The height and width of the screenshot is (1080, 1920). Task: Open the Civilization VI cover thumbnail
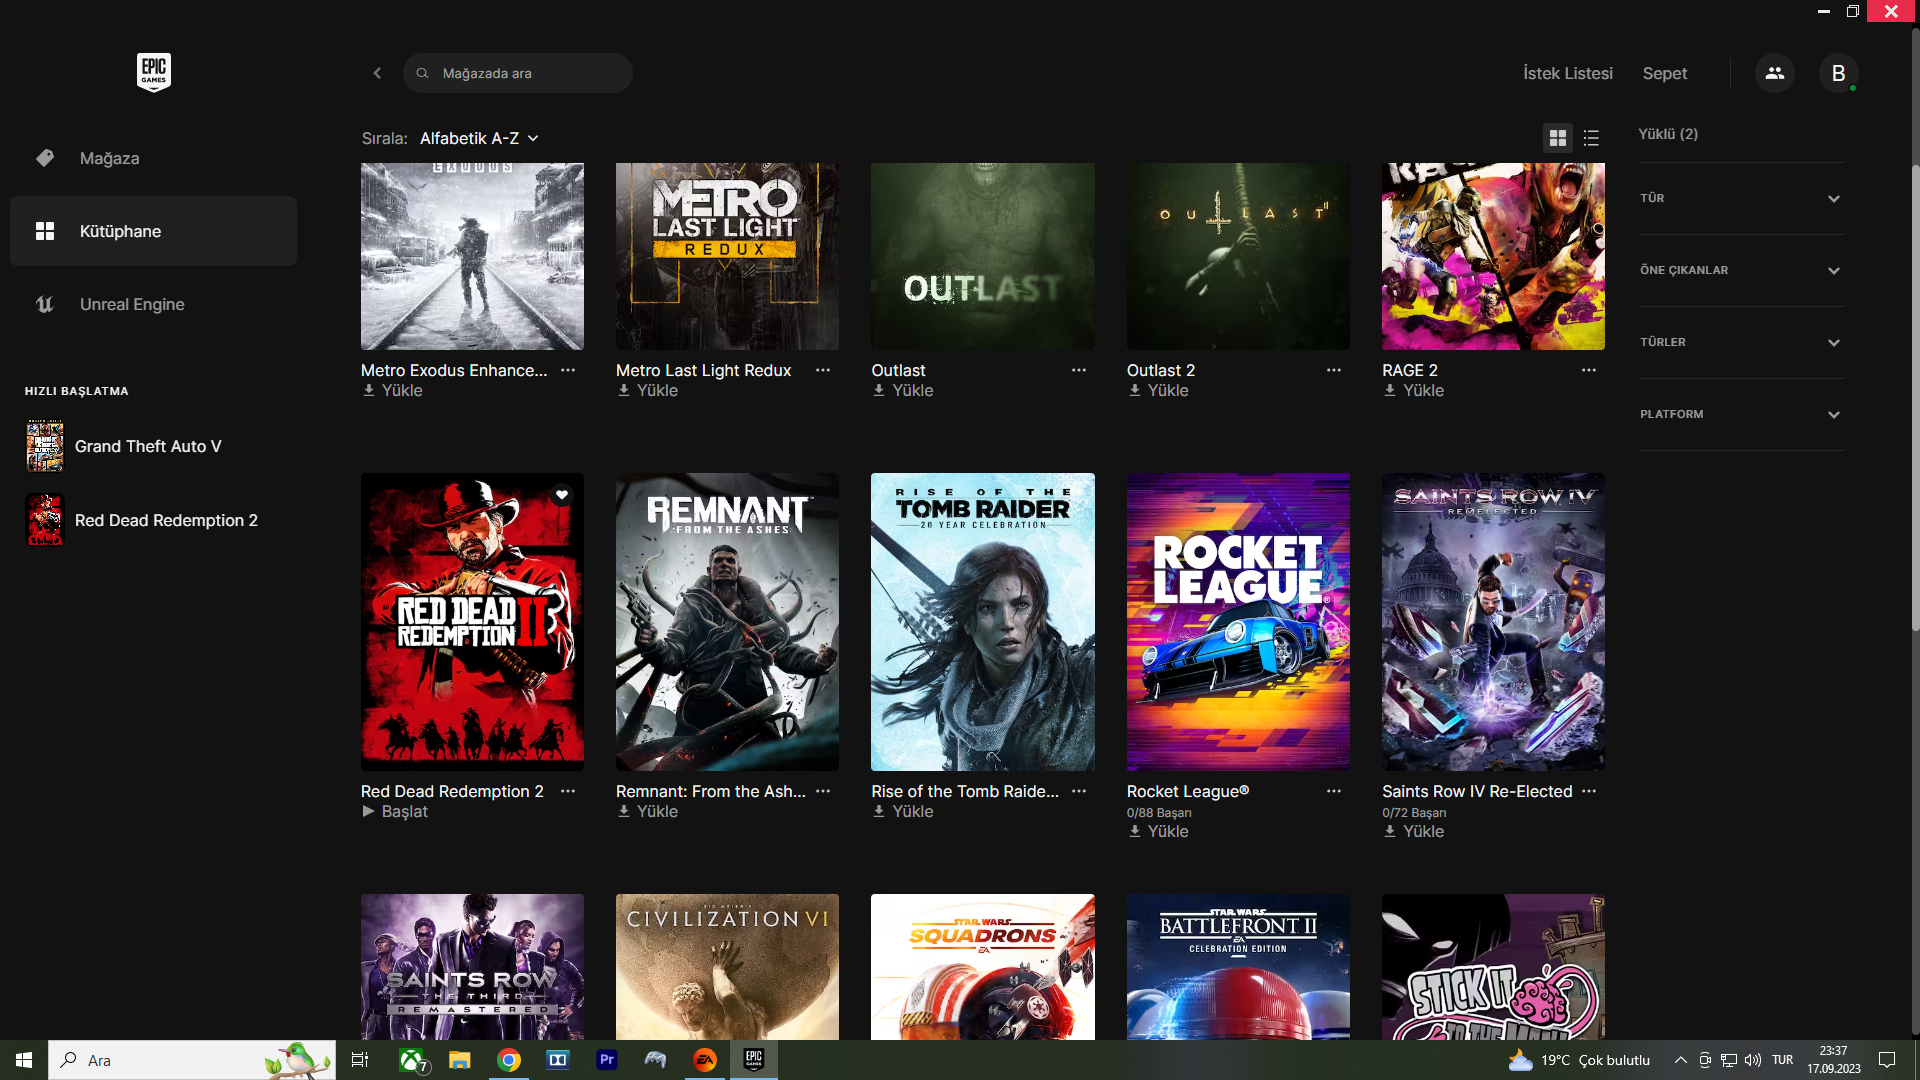pos(727,967)
